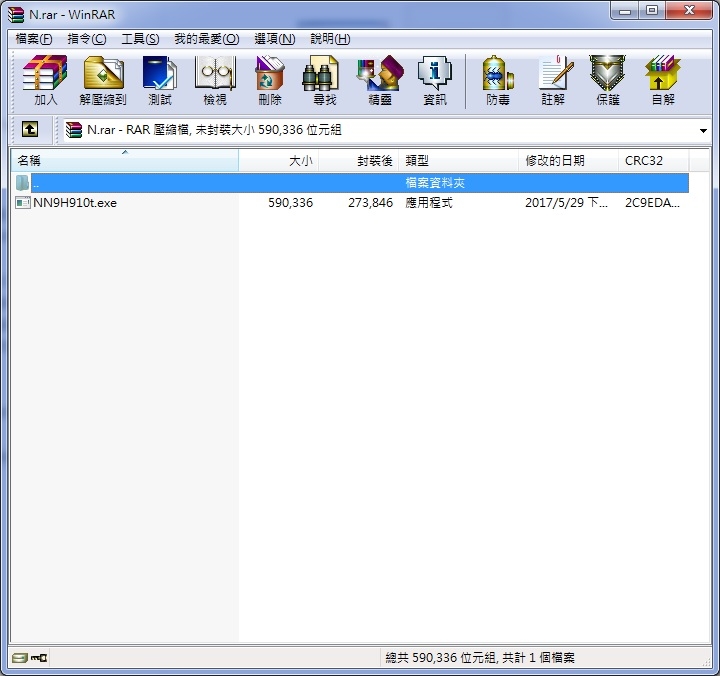Open the 我的最愛(O) menu
The height and width of the screenshot is (676, 720).
207,39
